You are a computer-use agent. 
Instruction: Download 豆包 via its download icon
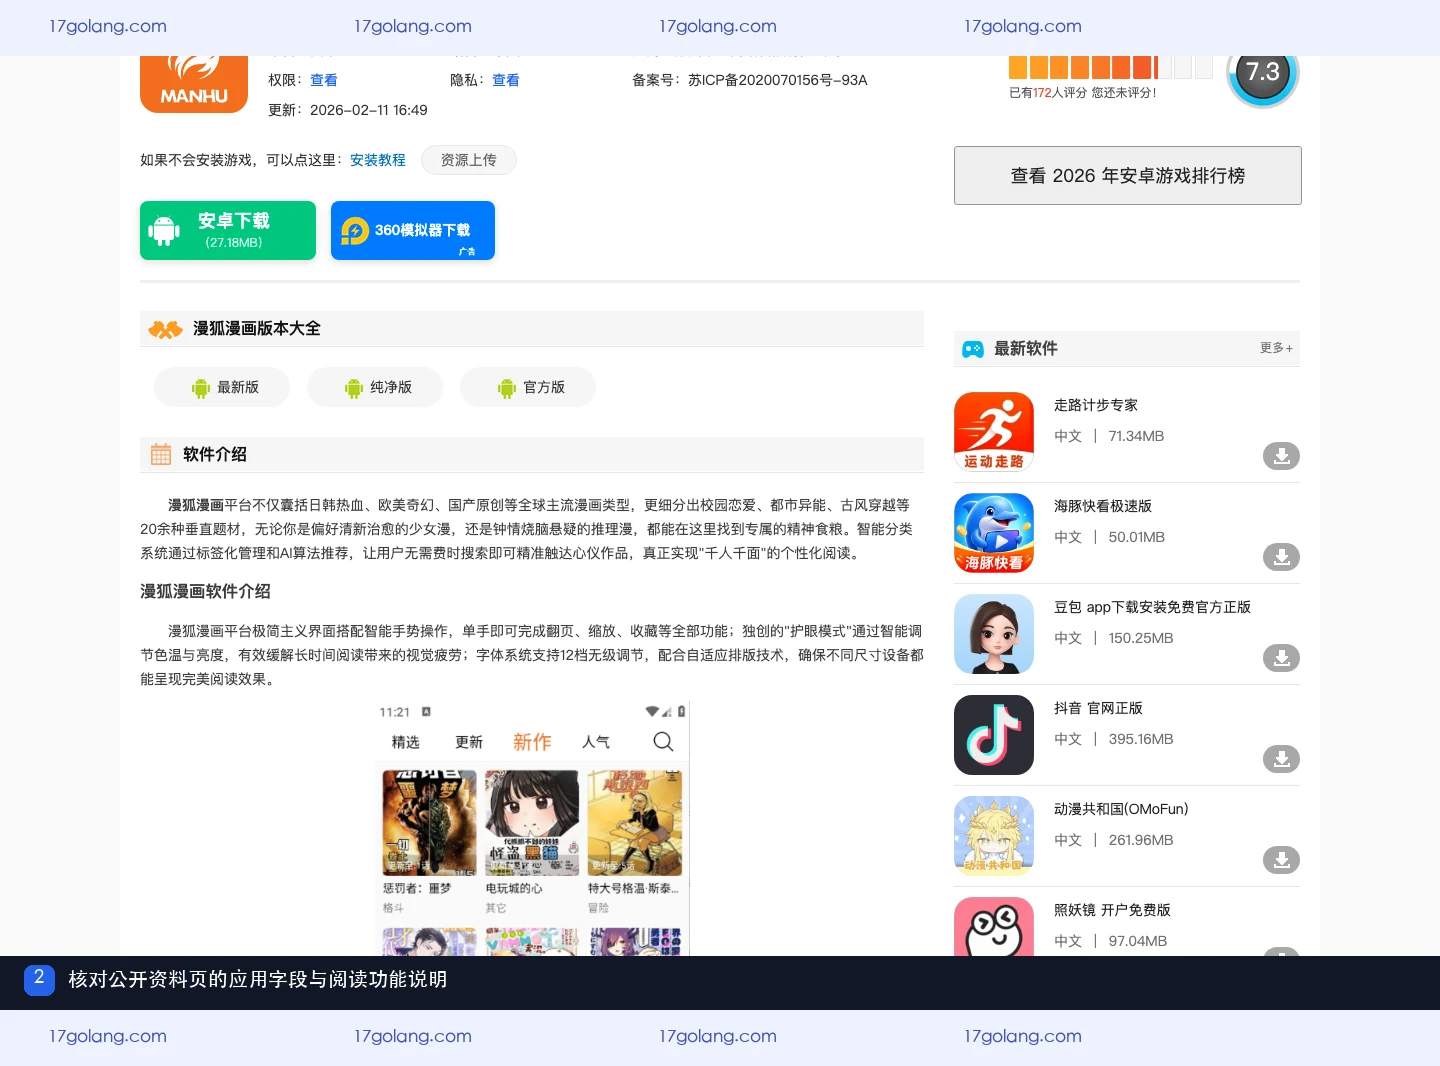(x=1281, y=658)
